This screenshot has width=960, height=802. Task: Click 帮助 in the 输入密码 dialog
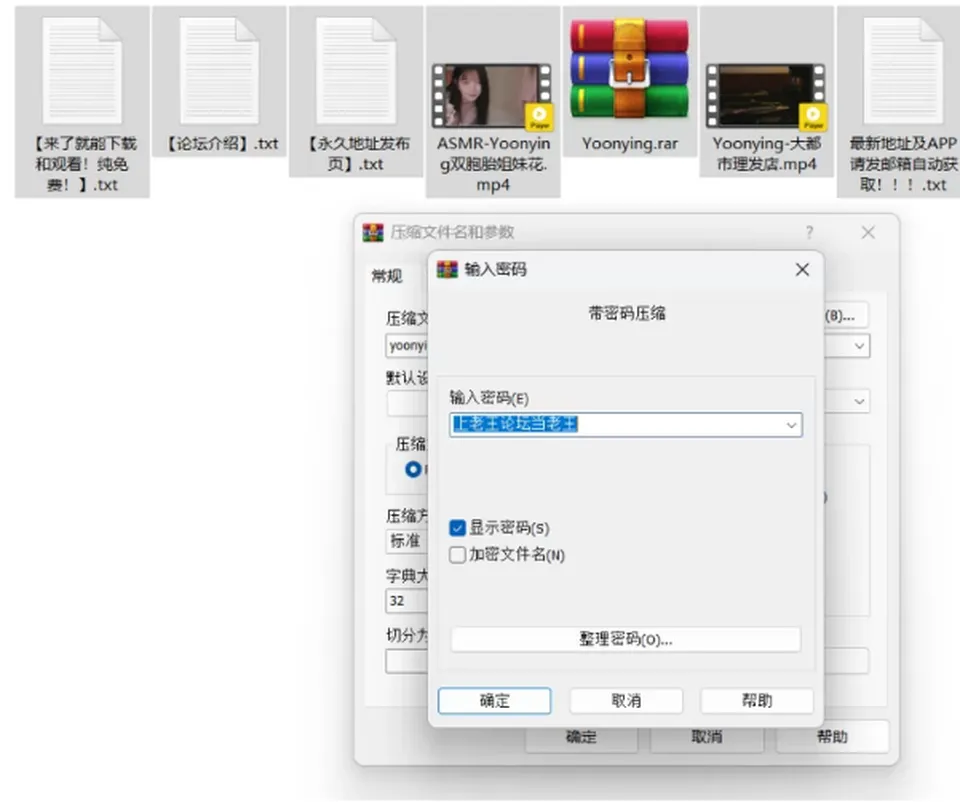pyautogui.click(x=757, y=700)
